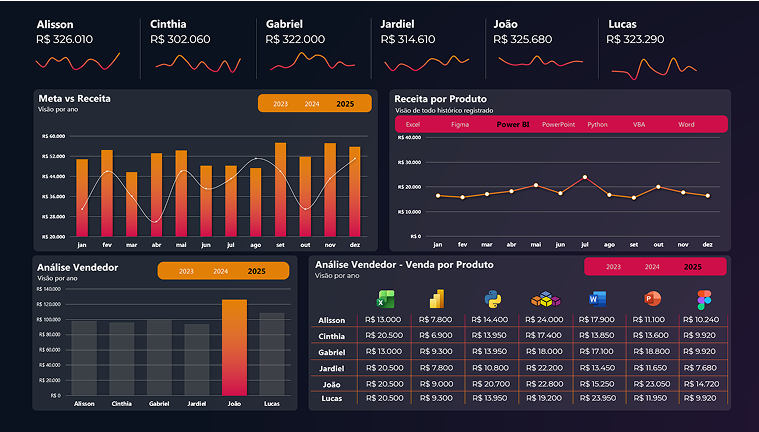Click the colored cubes VBA product icon

[546, 299]
